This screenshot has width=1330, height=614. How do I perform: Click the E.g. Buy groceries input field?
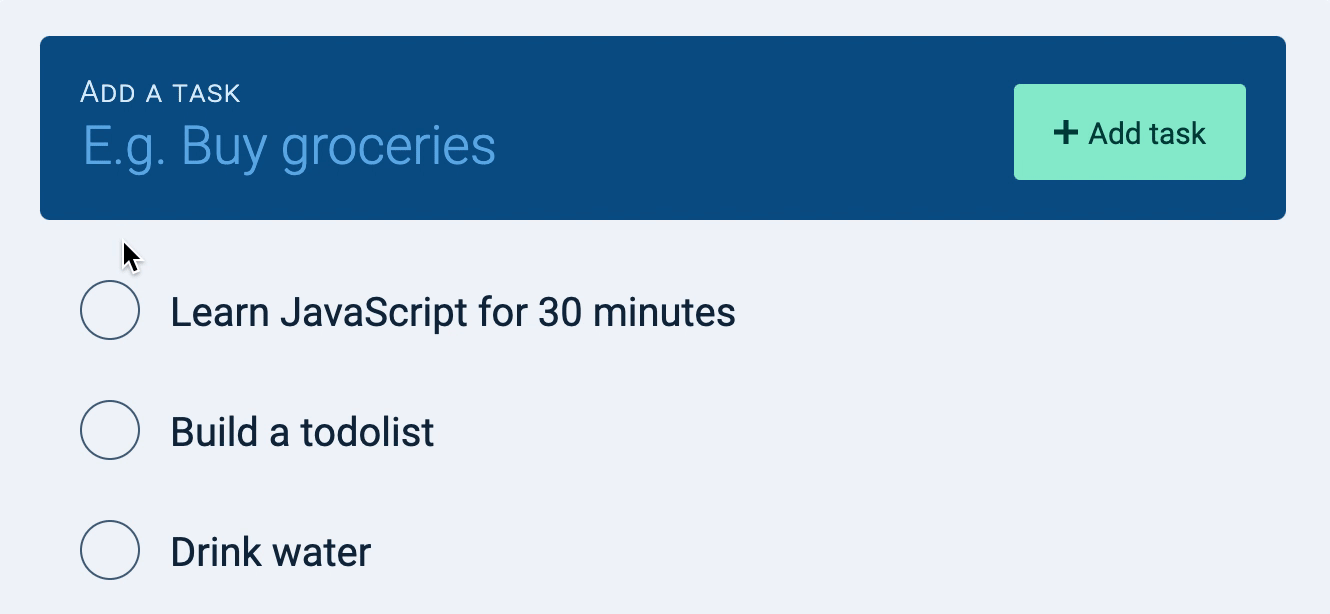pos(290,143)
